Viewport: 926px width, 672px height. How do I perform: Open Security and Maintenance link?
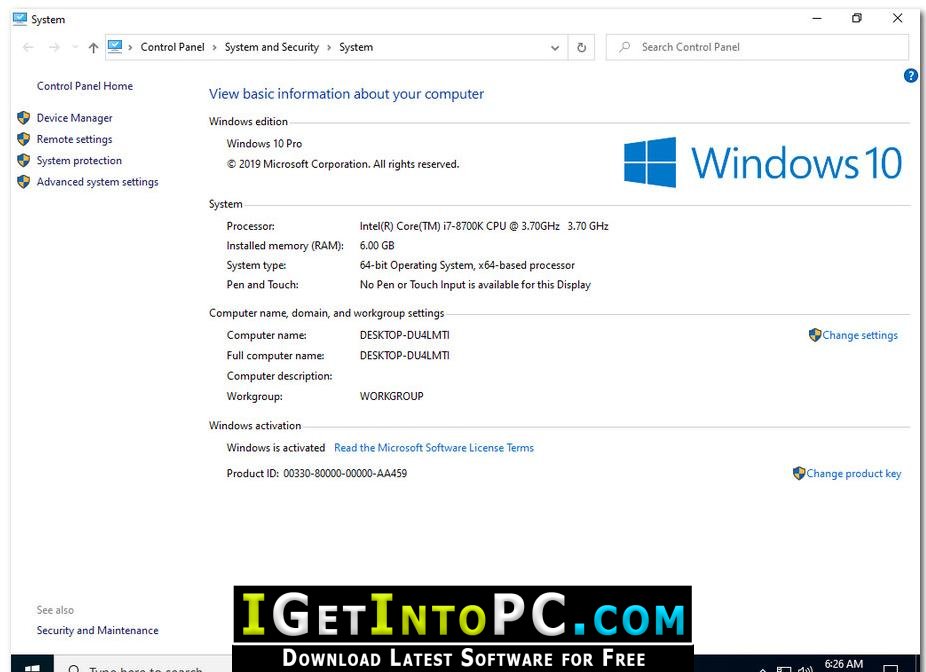pos(97,631)
